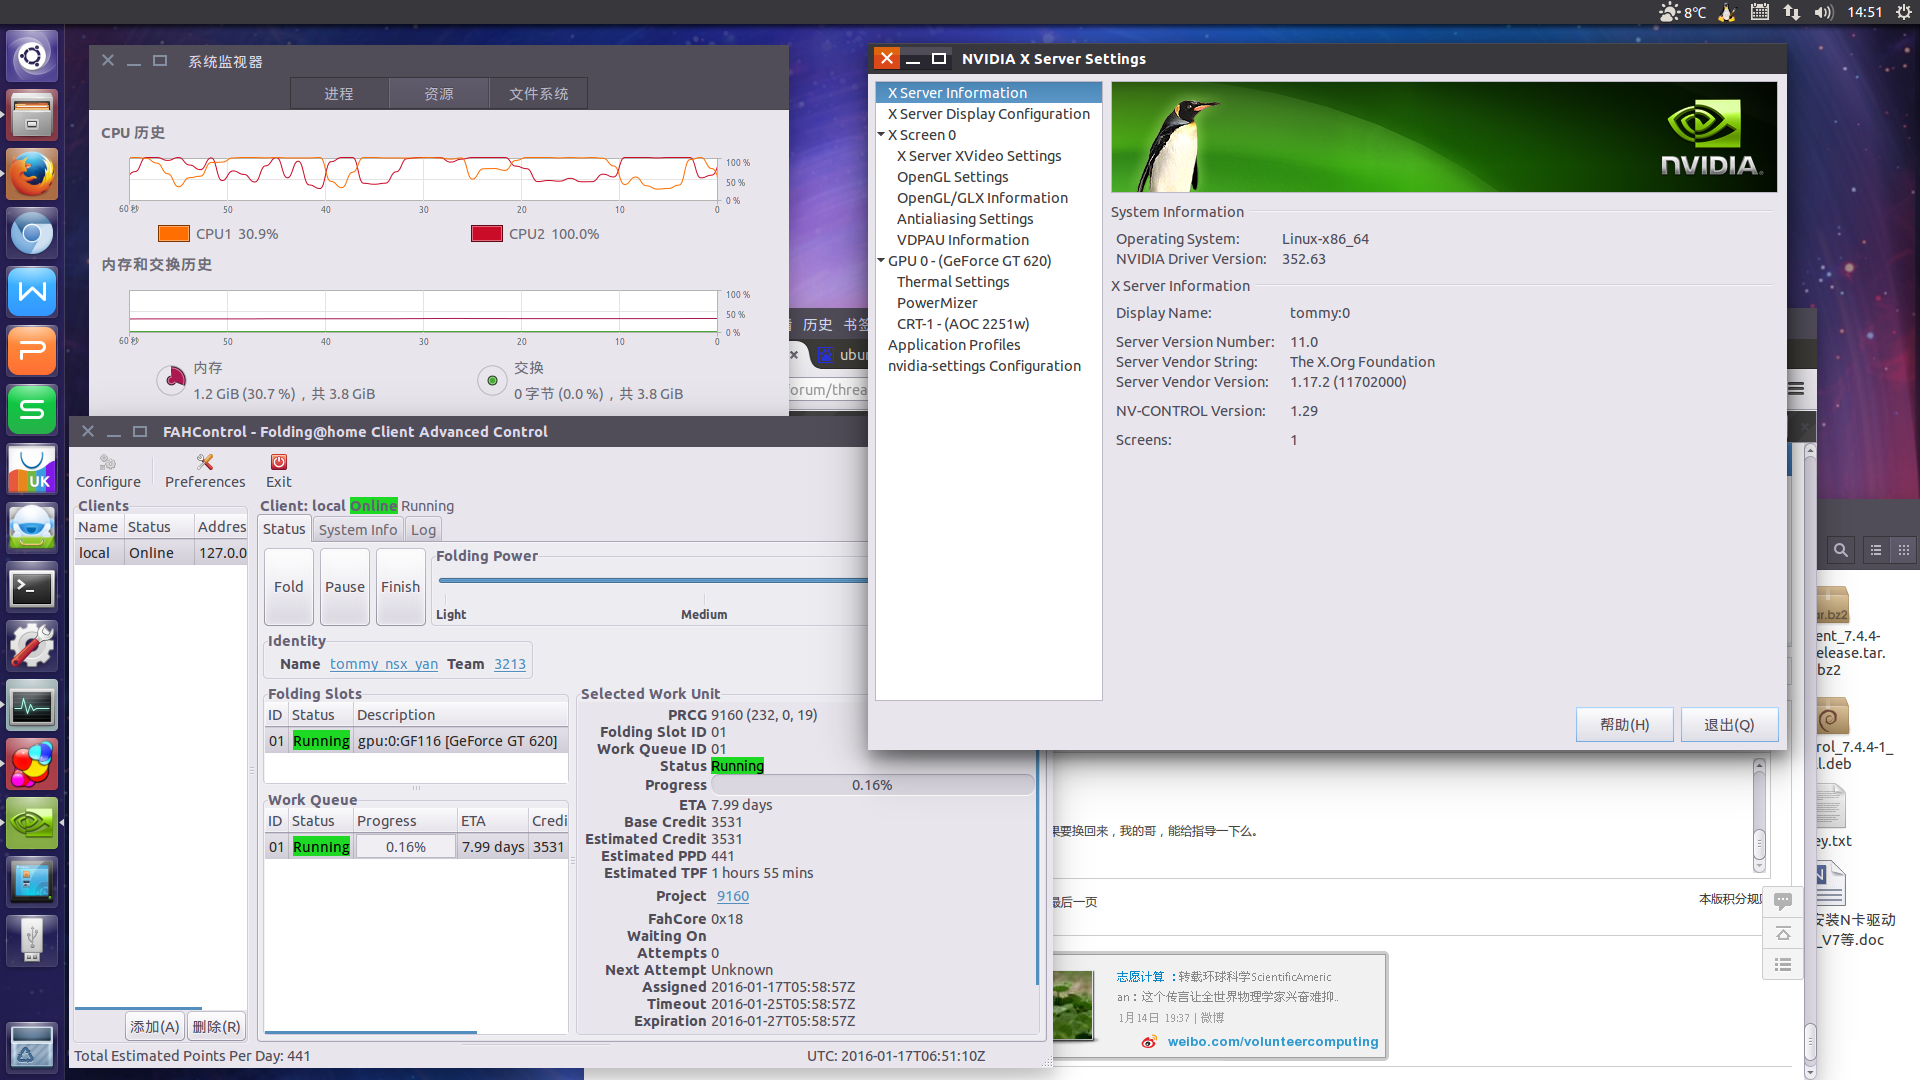Collapse GPU 0 GeForce GT 620 node
This screenshot has height=1080, width=1920.
(x=881, y=260)
